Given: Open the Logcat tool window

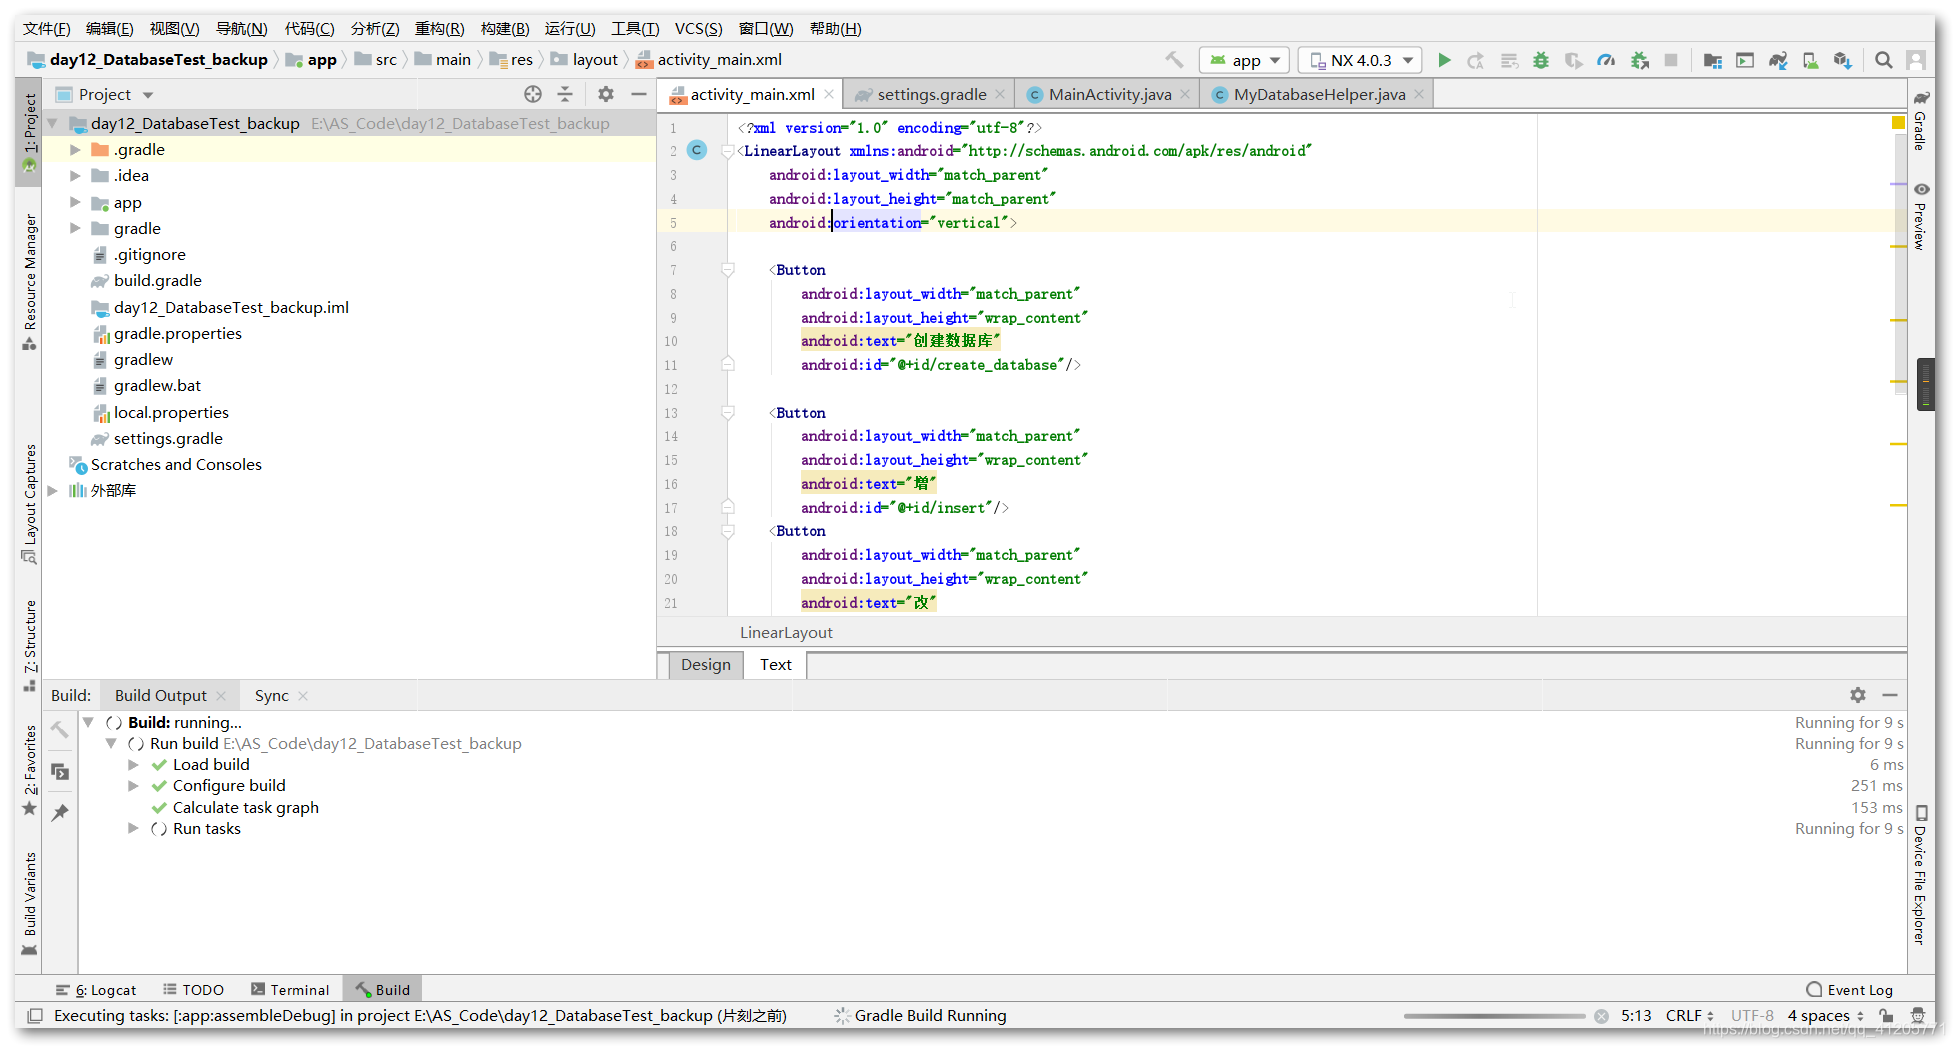Looking at the screenshot, I should pos(97,989).
